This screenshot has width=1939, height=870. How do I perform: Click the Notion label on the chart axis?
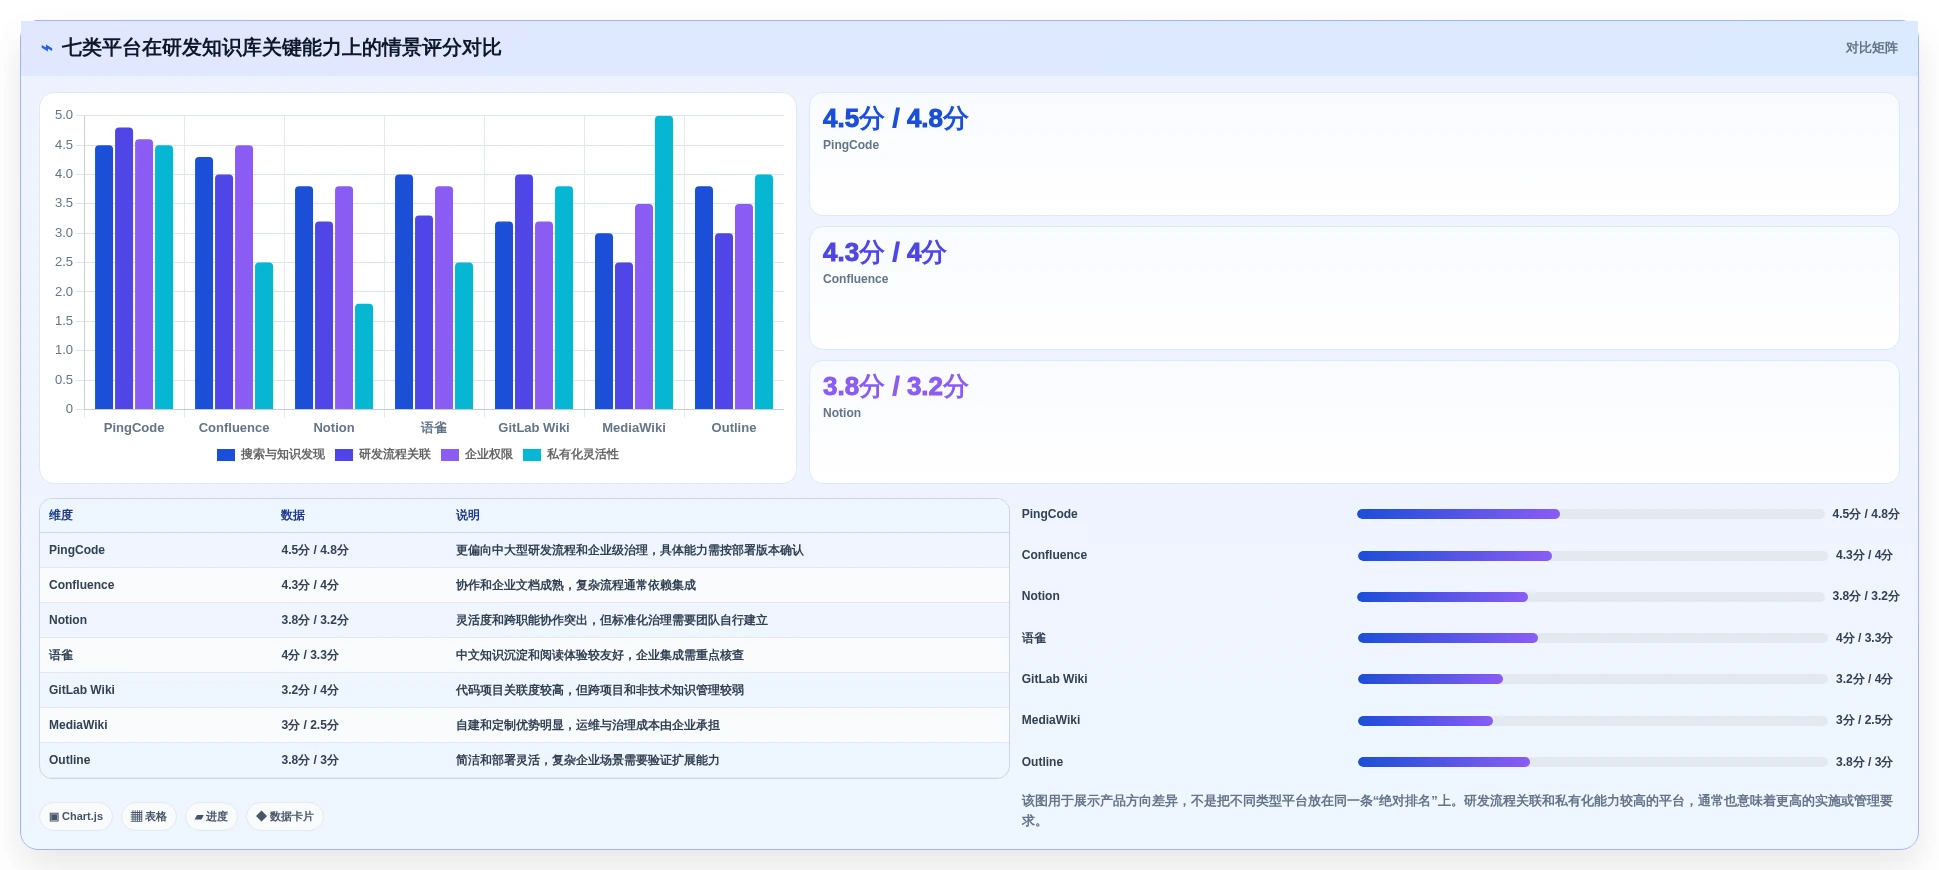[x=334, y=428]
